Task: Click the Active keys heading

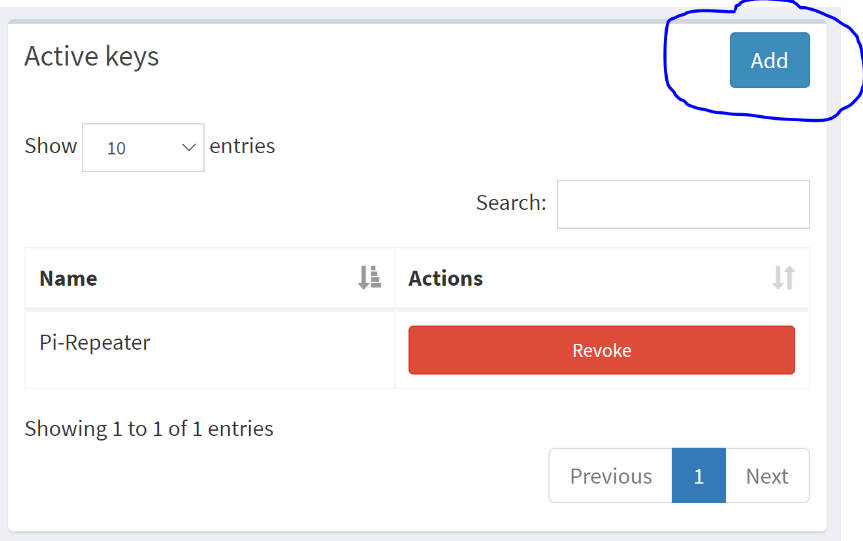Action: coord(91,57)
